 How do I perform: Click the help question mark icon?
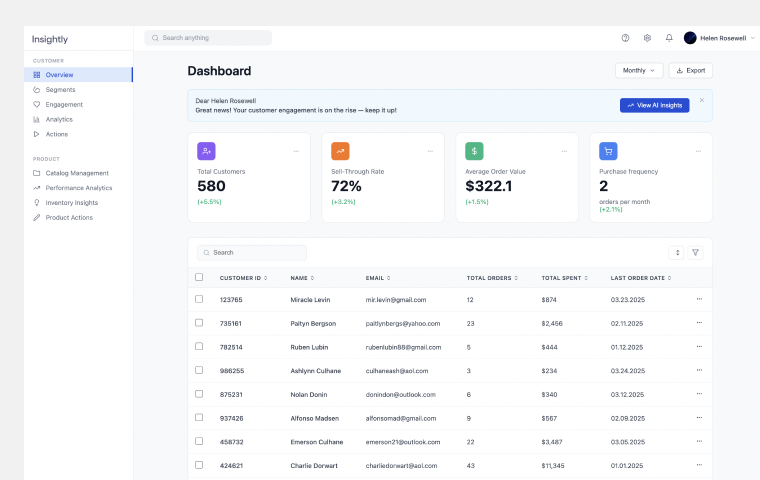[625, 38]
